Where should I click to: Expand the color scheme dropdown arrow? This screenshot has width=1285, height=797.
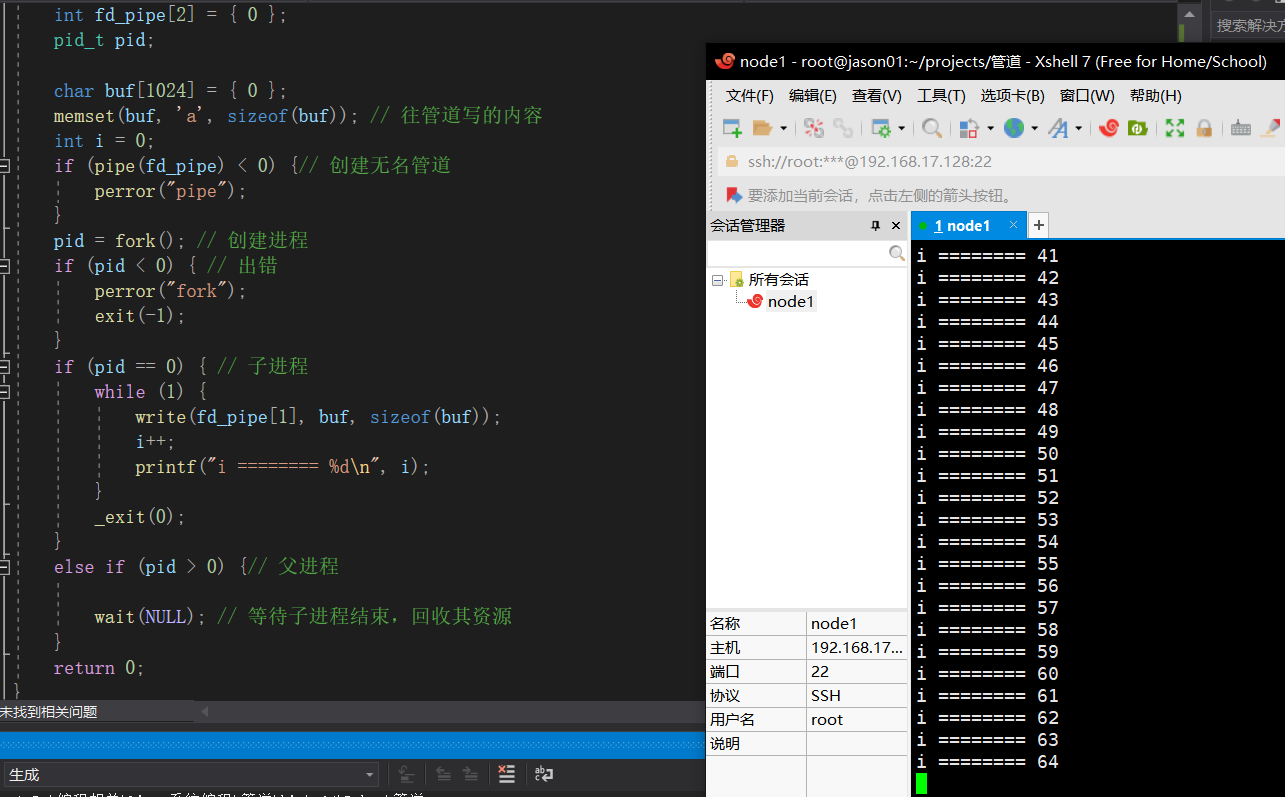(x=989, y=128)
